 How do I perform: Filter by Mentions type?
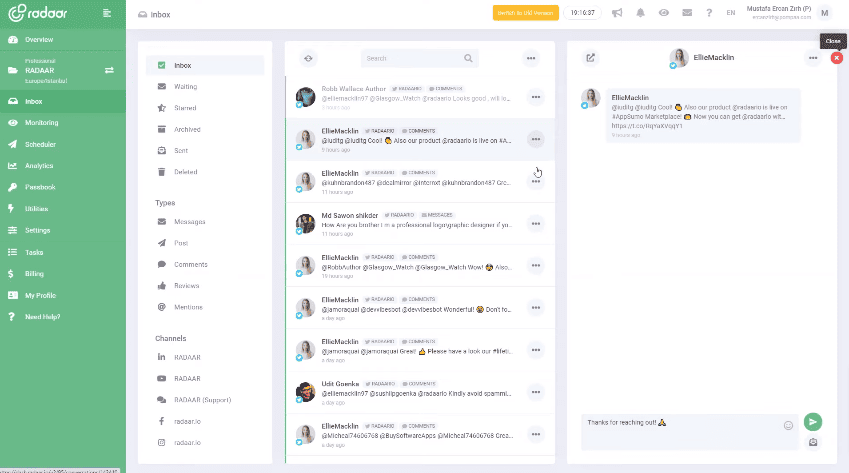(x=188, y=307)
